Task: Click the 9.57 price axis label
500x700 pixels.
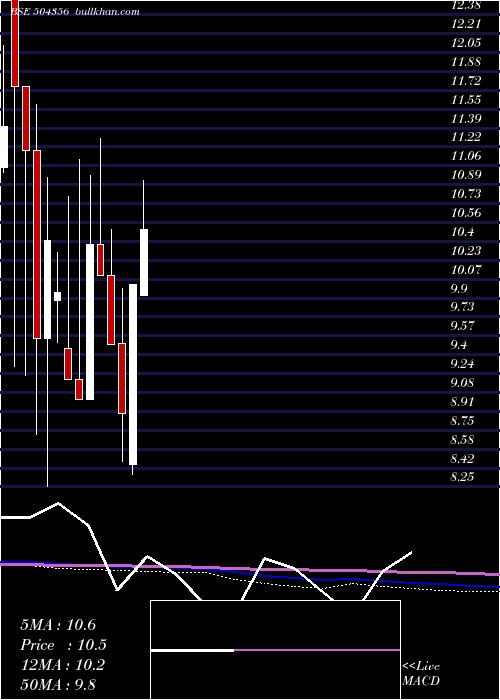Action: coord(462,326)
